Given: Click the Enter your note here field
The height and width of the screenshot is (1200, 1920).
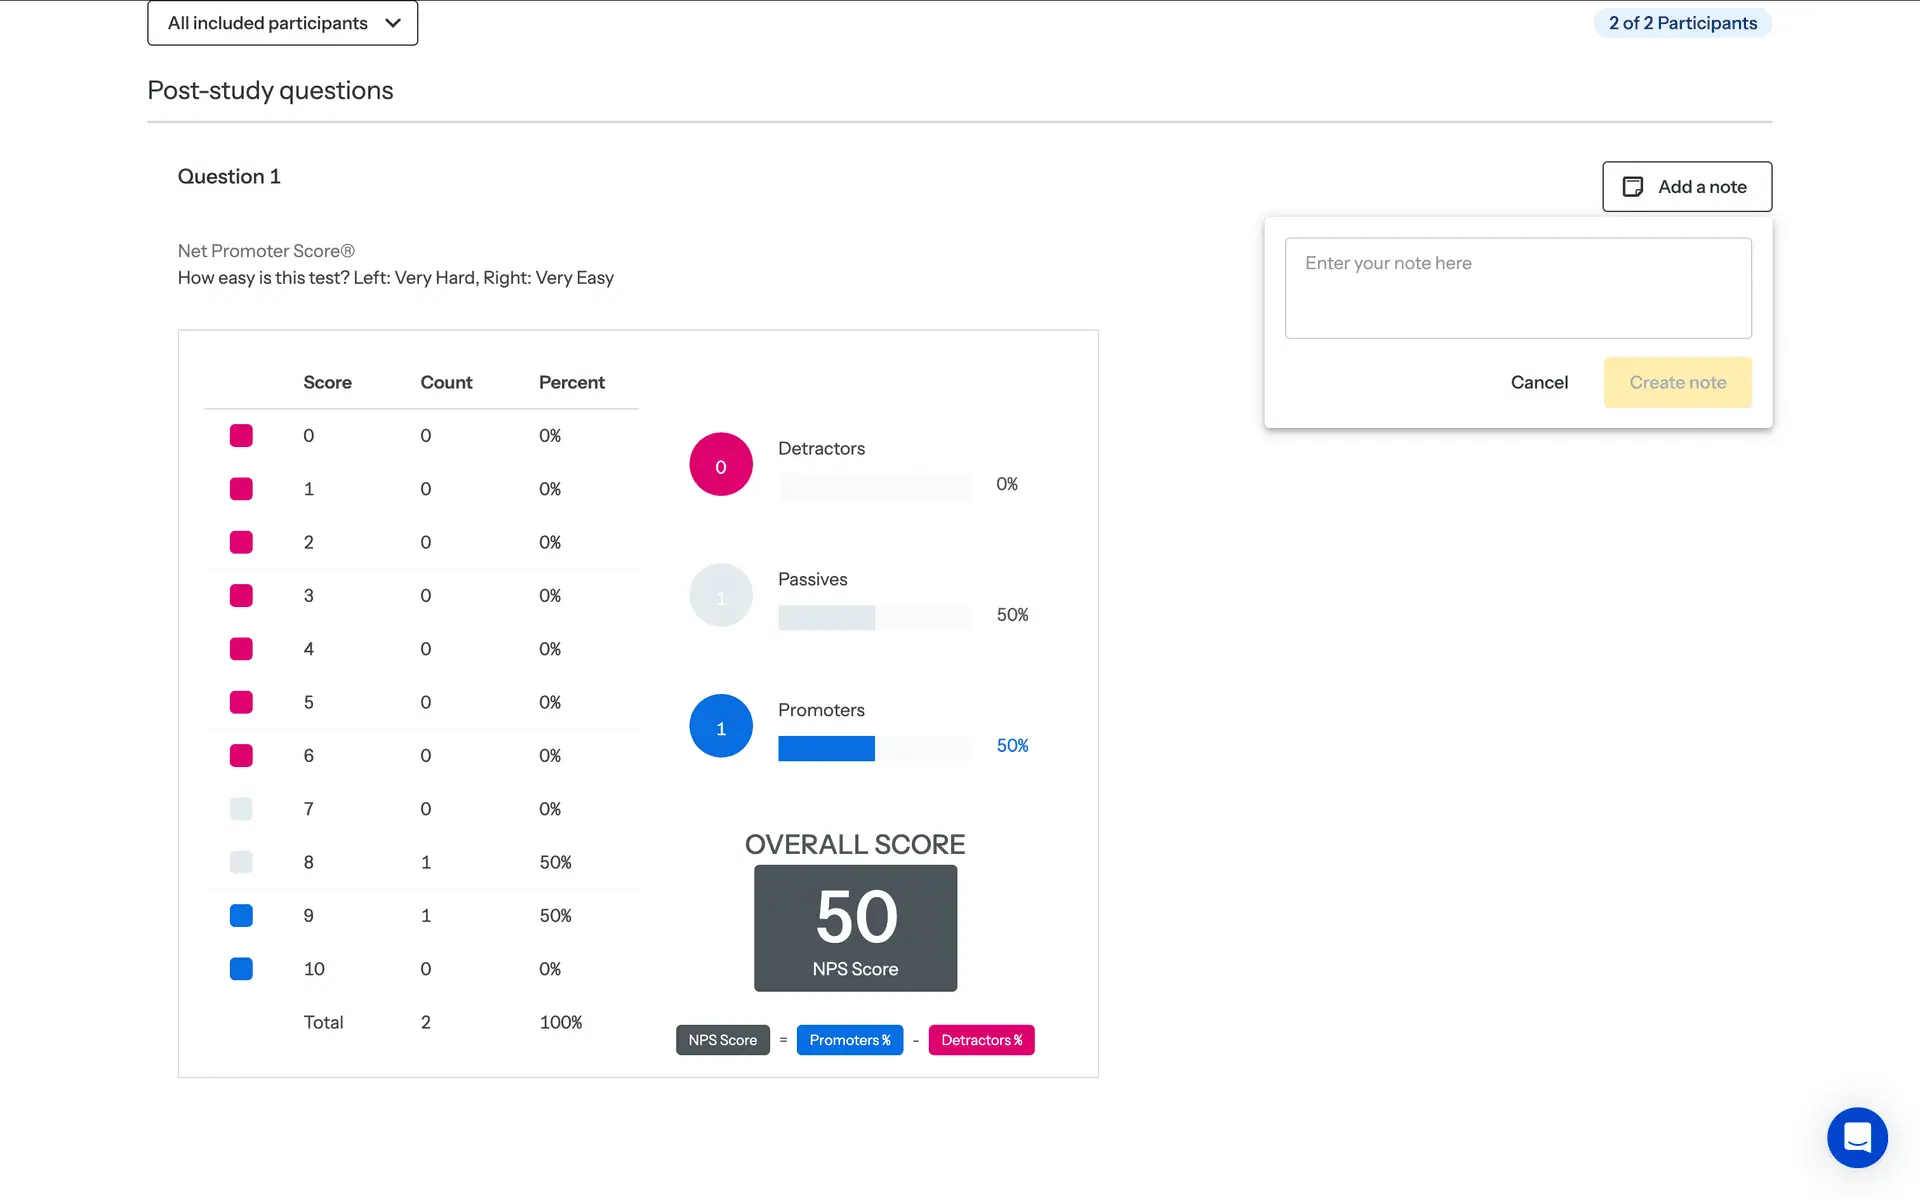Looking at the screenshot, I should click(1517, 288).
